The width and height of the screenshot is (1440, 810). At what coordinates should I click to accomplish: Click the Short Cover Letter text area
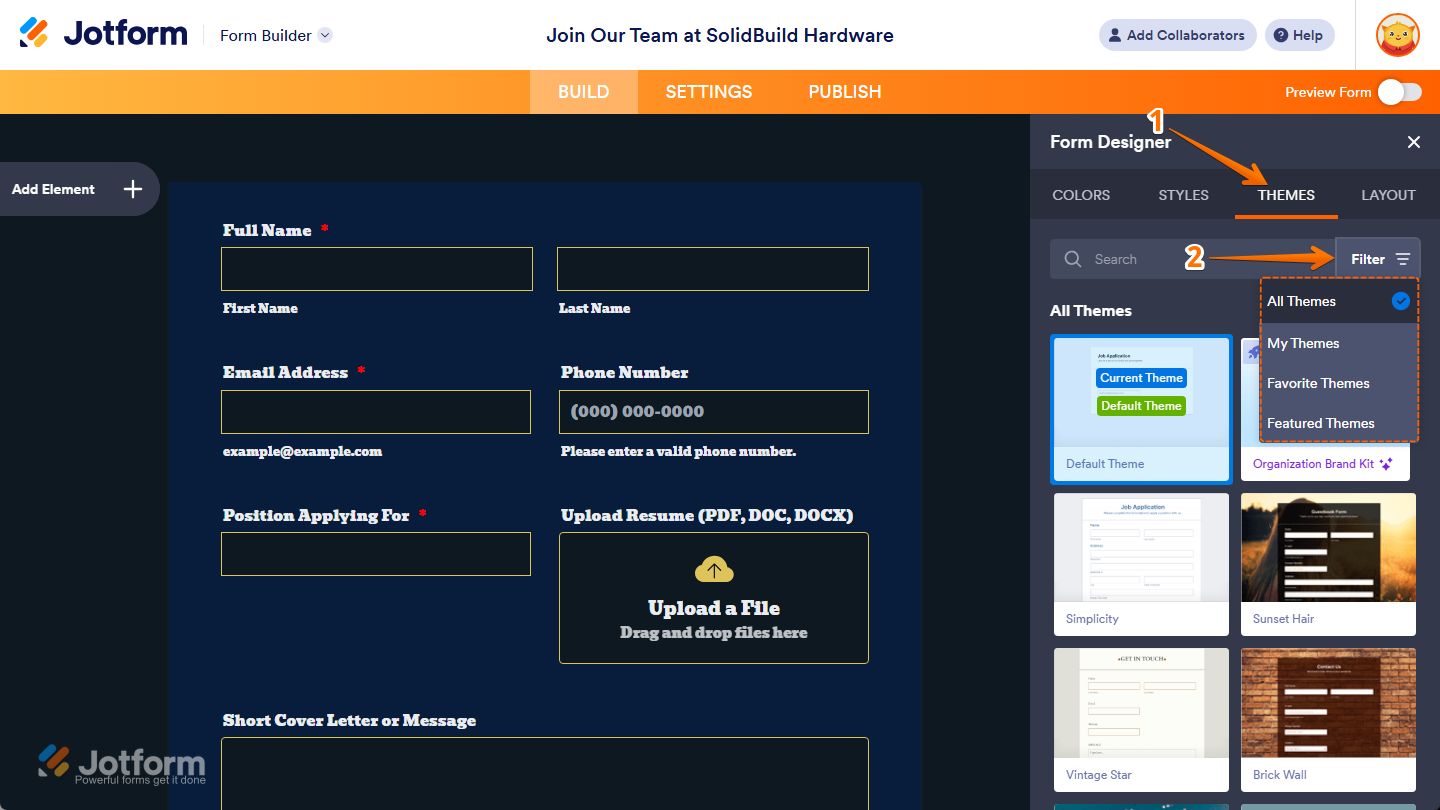(x=545, y=773)
